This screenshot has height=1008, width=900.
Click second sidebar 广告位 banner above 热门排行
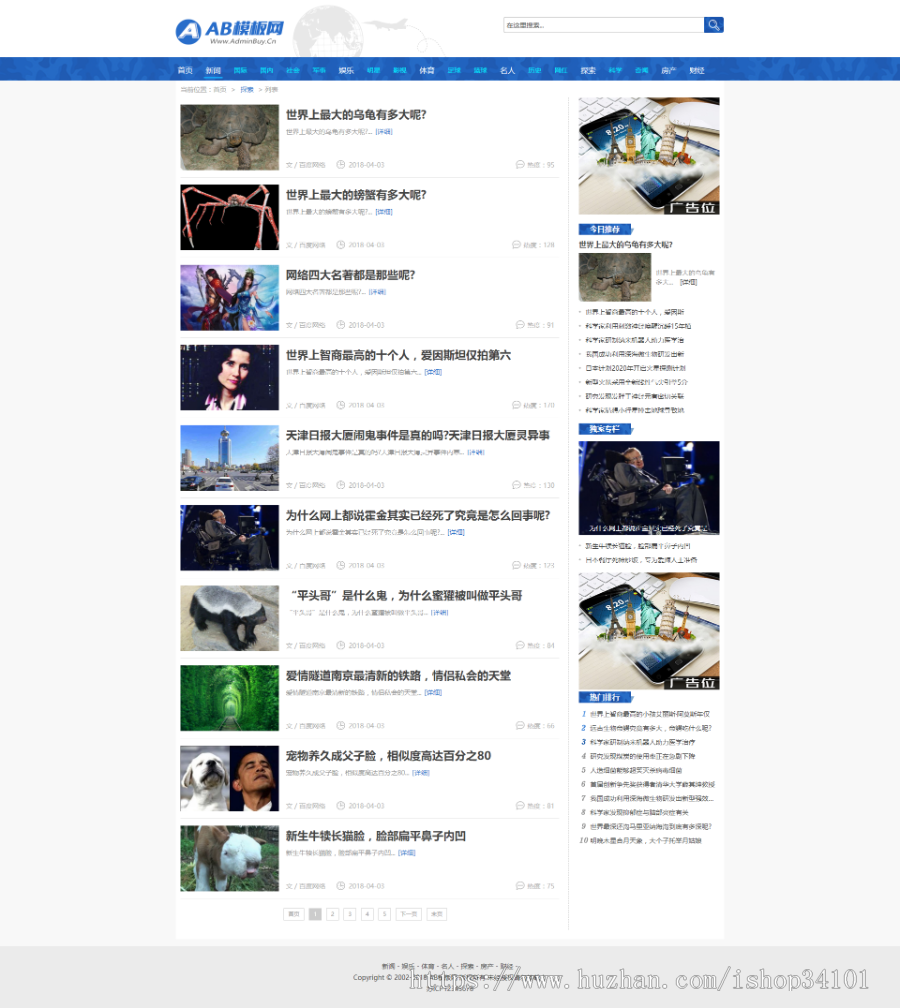[649, 631]
